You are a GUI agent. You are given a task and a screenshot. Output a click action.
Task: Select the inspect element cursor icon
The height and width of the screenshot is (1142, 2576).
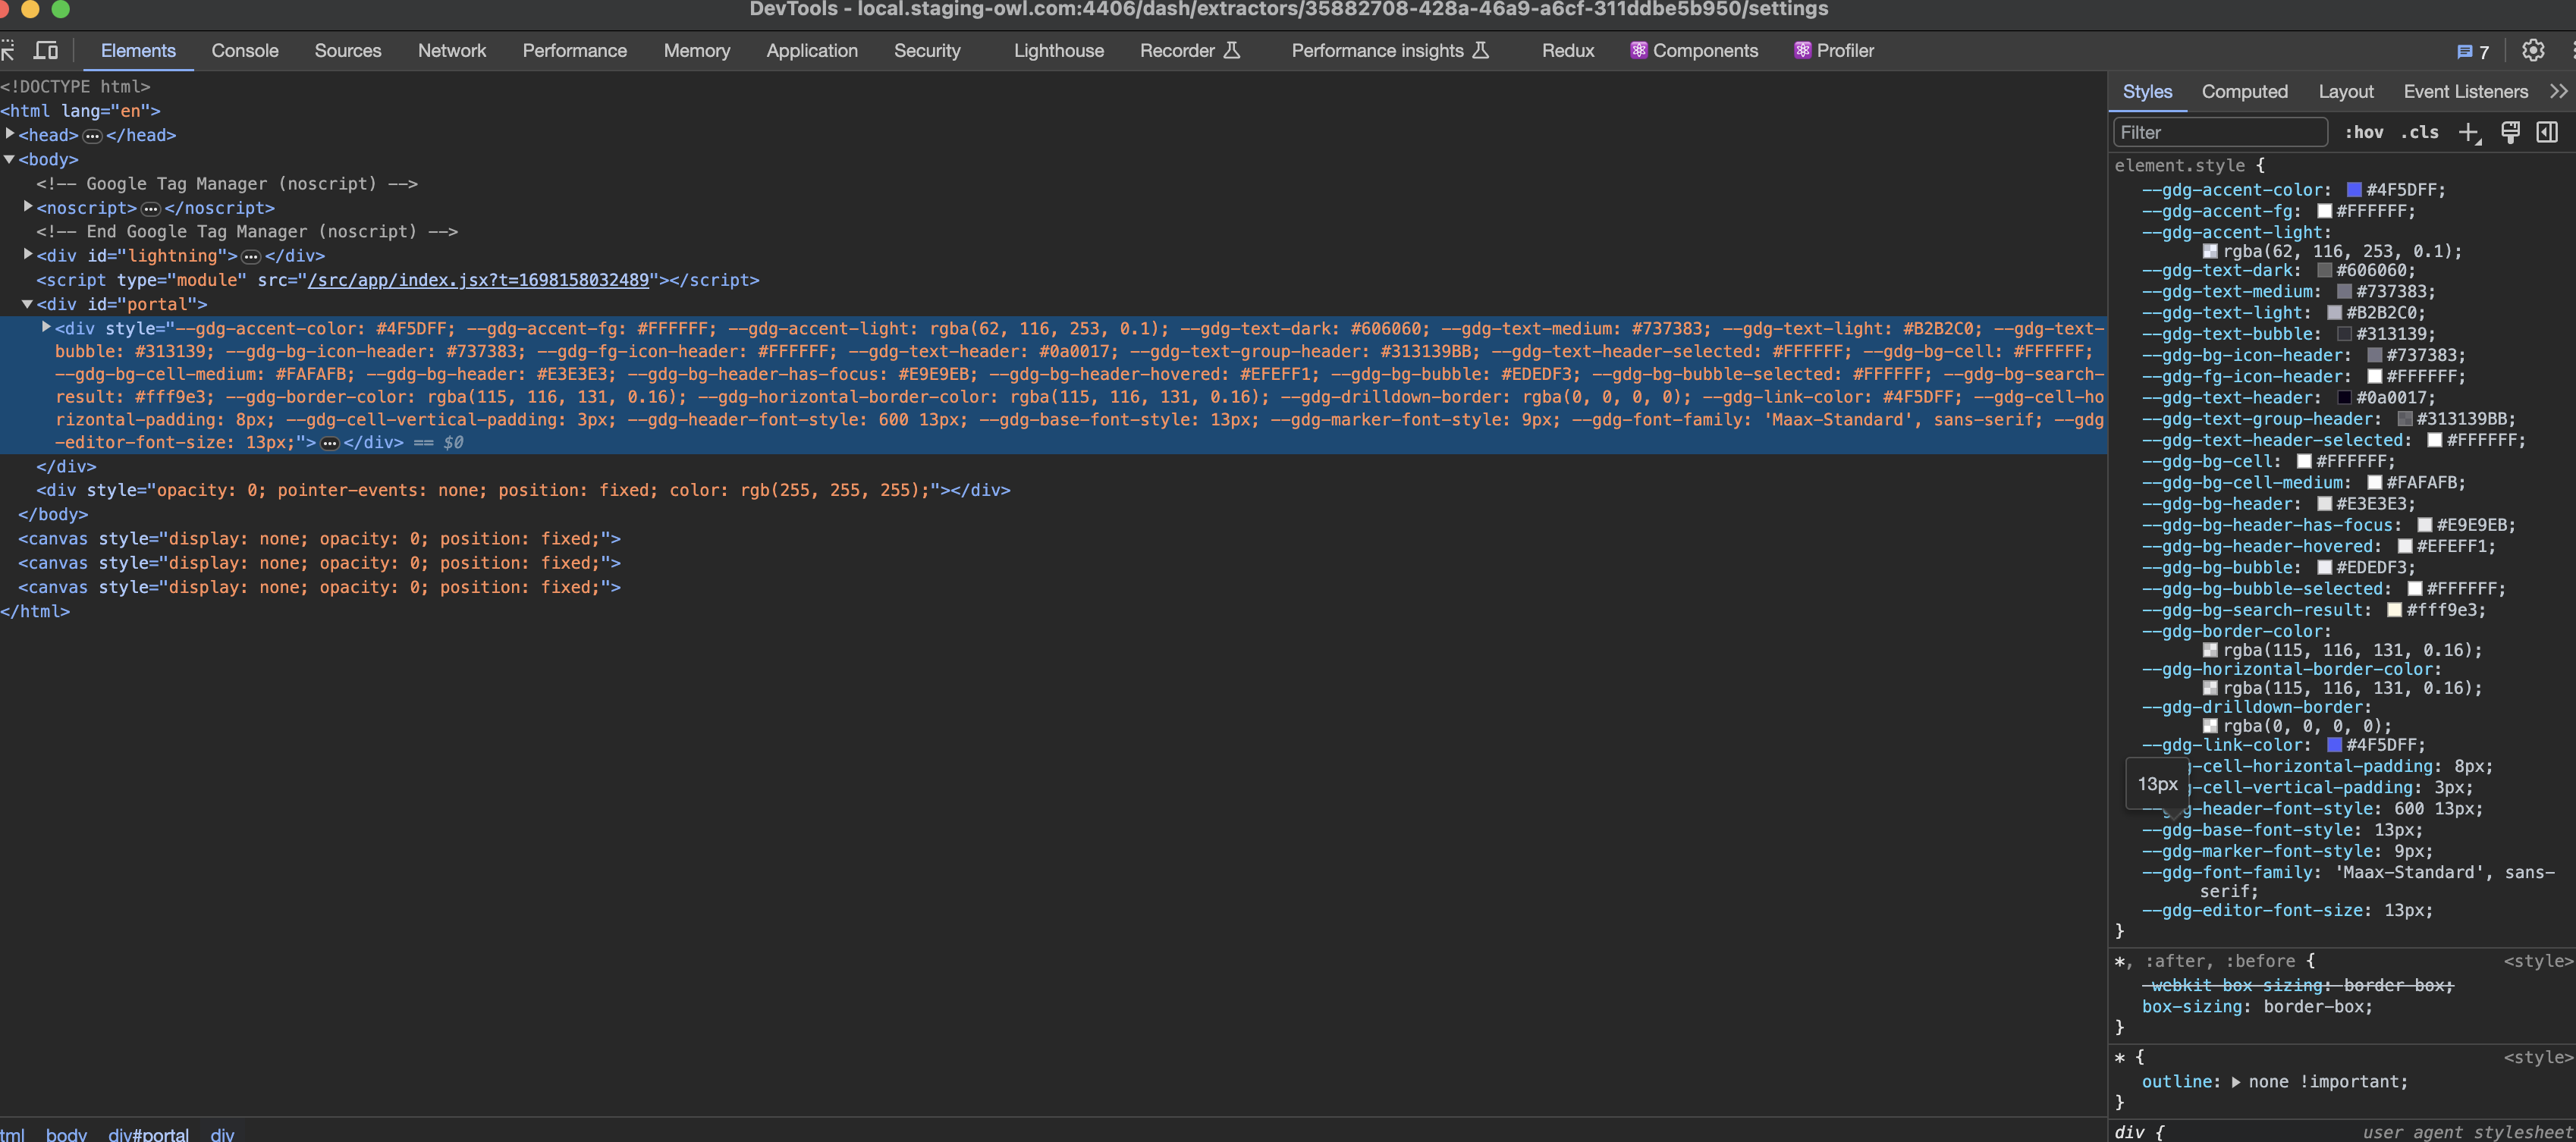point(10,50)
